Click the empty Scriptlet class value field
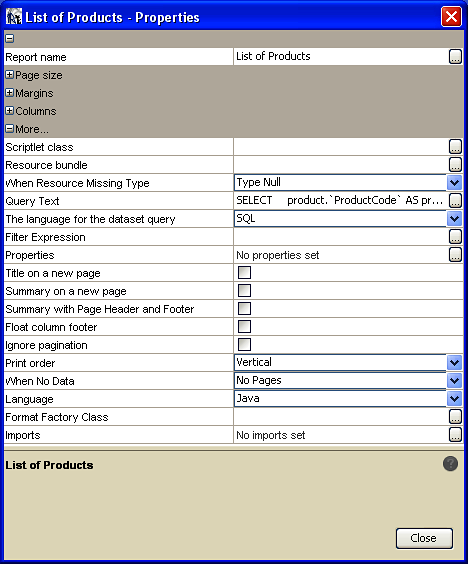This screenshot has height=564, width=468. pyautogui.click(x=341, y=146)
